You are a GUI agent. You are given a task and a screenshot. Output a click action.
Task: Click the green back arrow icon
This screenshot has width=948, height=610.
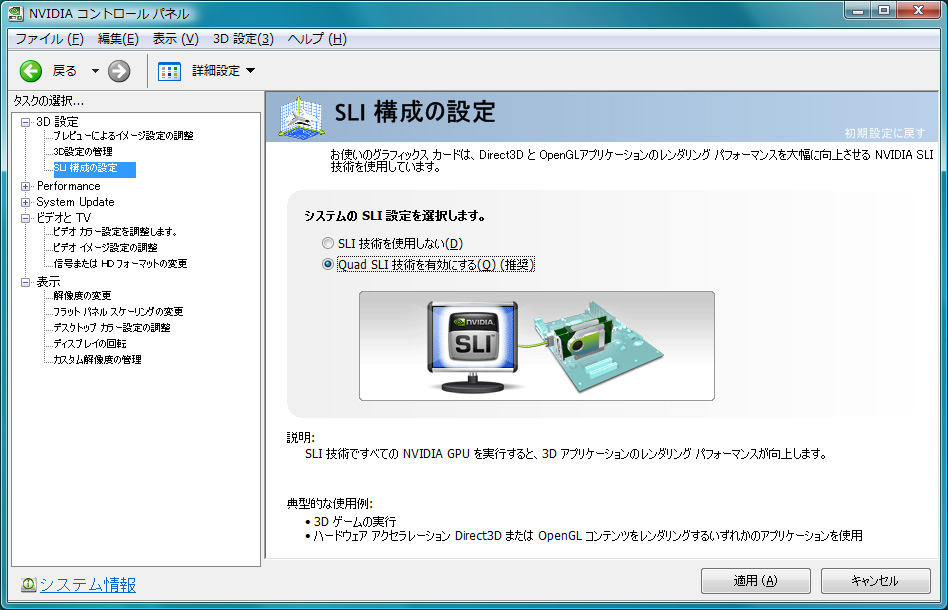(31, 71)
